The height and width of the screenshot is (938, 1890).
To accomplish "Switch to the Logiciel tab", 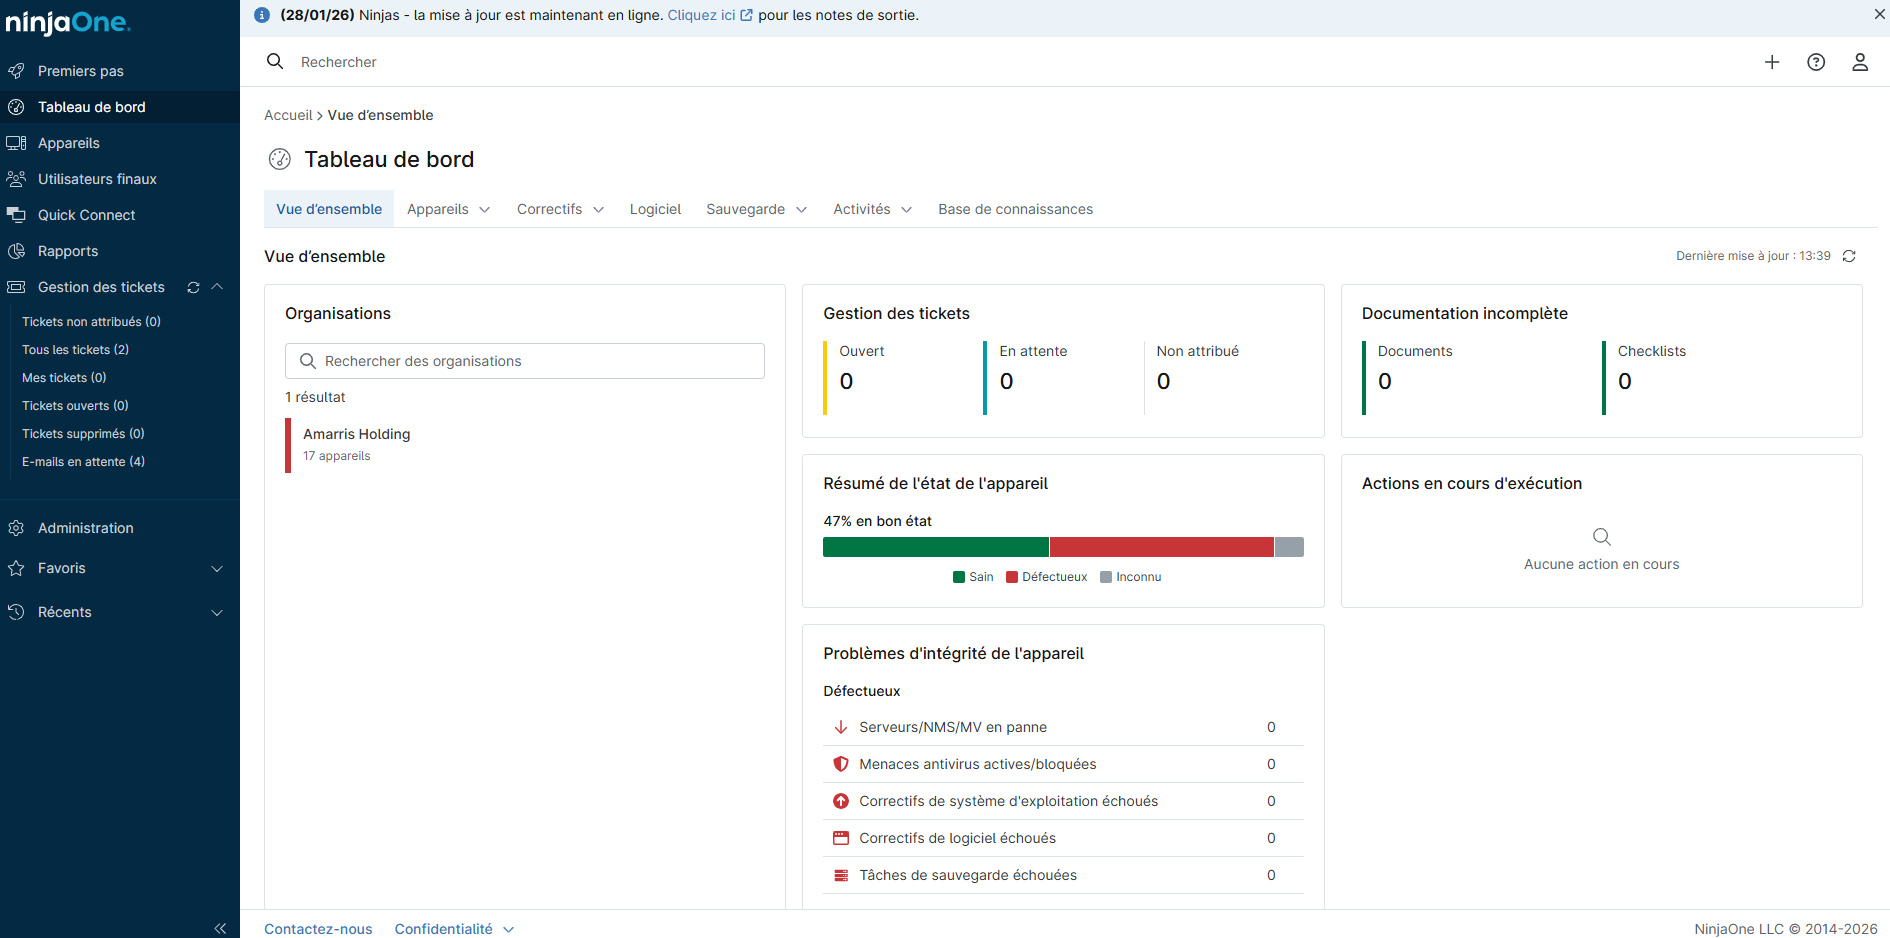I will (x=655, y=209).
